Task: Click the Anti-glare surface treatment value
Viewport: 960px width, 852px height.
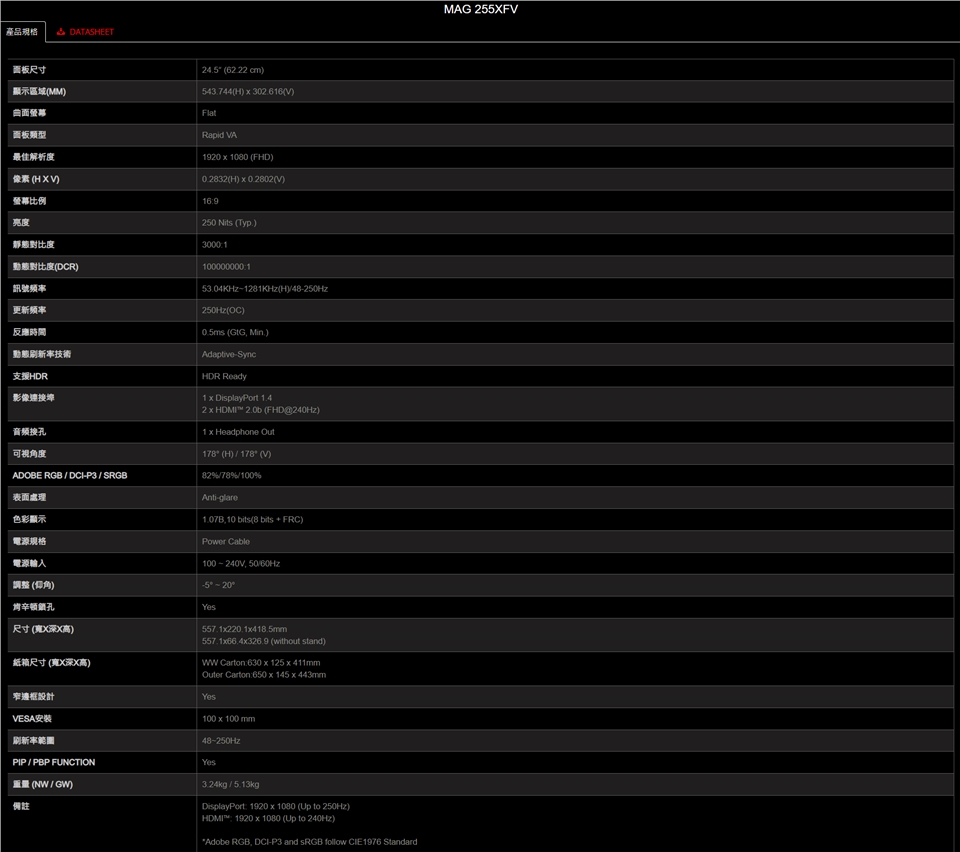Action: click(x=220, y=497)
